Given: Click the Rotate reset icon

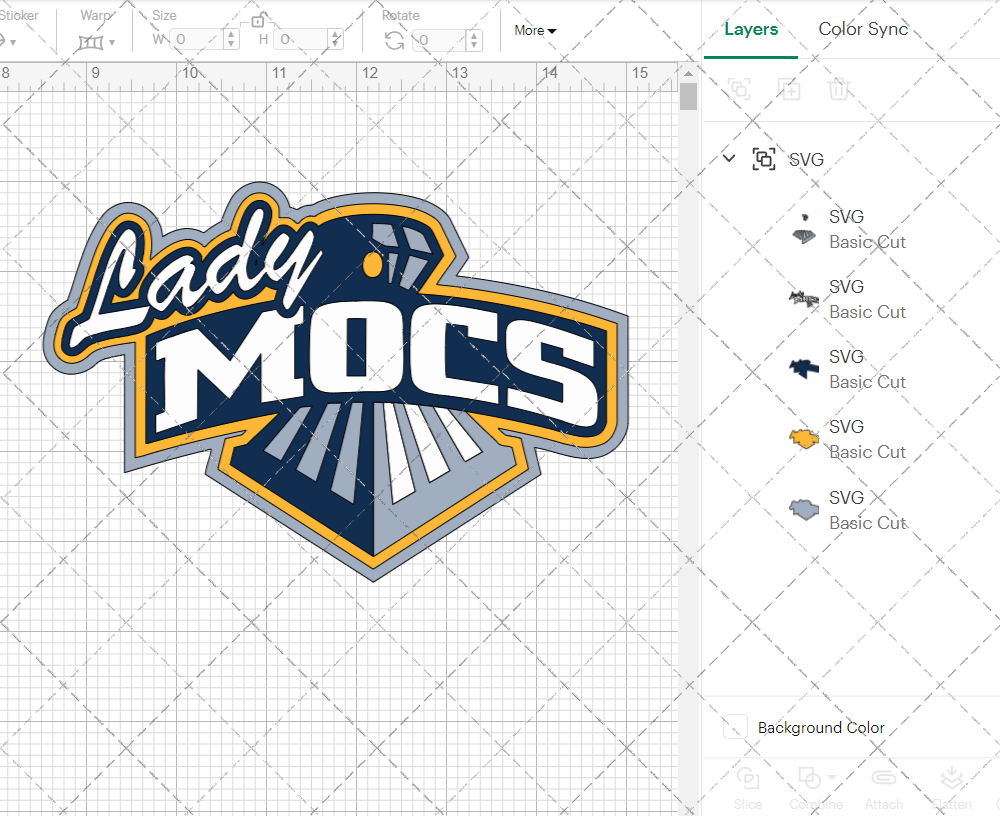Looking at the screenshot, I should tap(395, 39).
